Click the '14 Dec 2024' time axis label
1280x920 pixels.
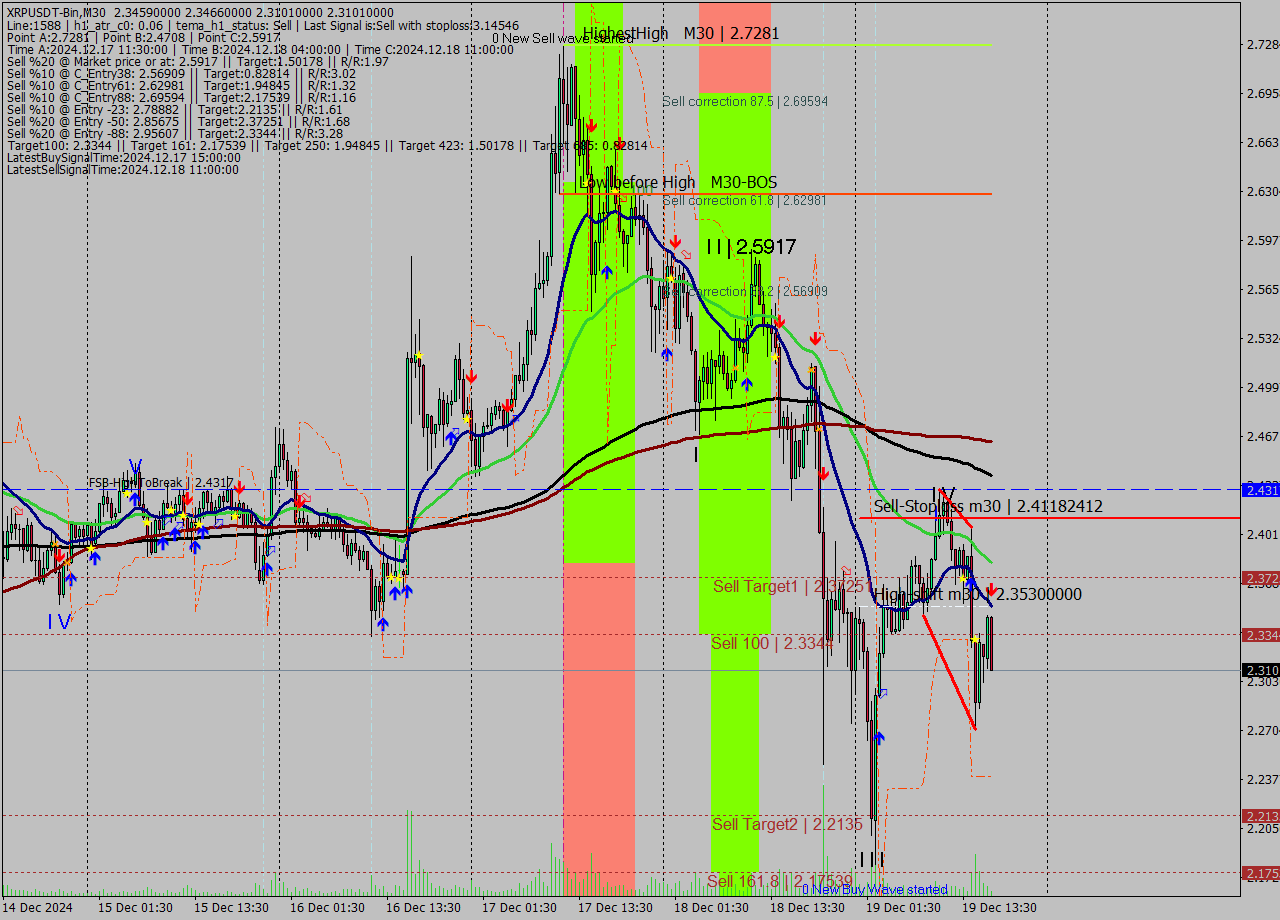(x=38, y=907)
